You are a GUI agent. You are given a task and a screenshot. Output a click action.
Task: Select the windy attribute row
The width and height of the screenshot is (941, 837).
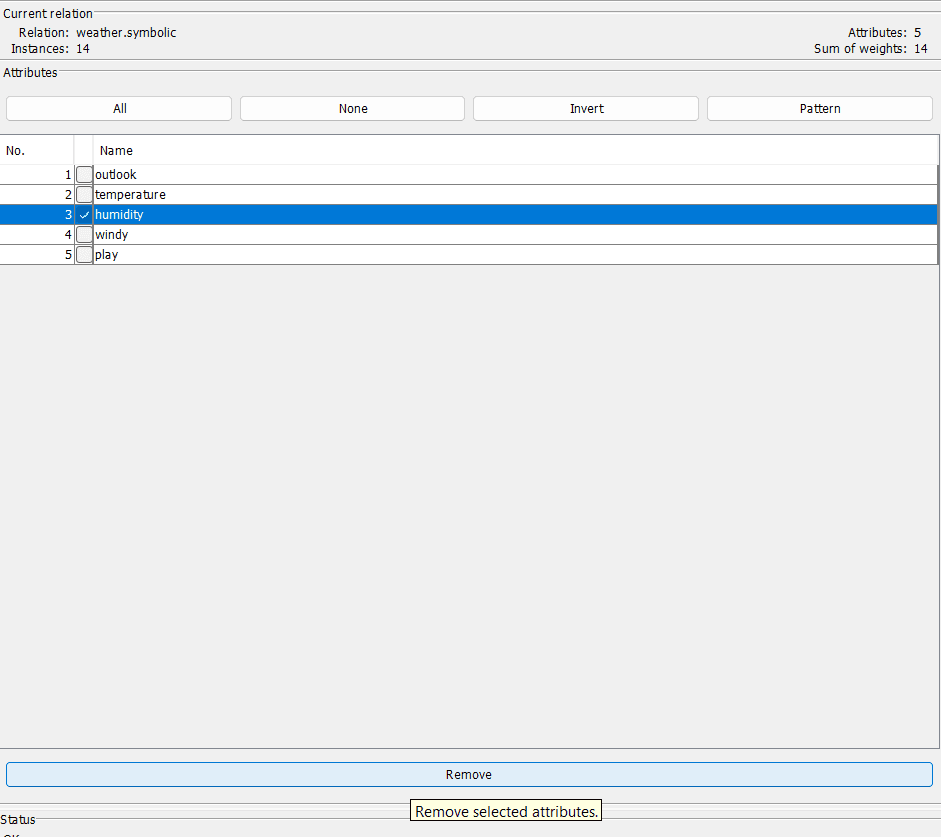(x=469, y=235)
